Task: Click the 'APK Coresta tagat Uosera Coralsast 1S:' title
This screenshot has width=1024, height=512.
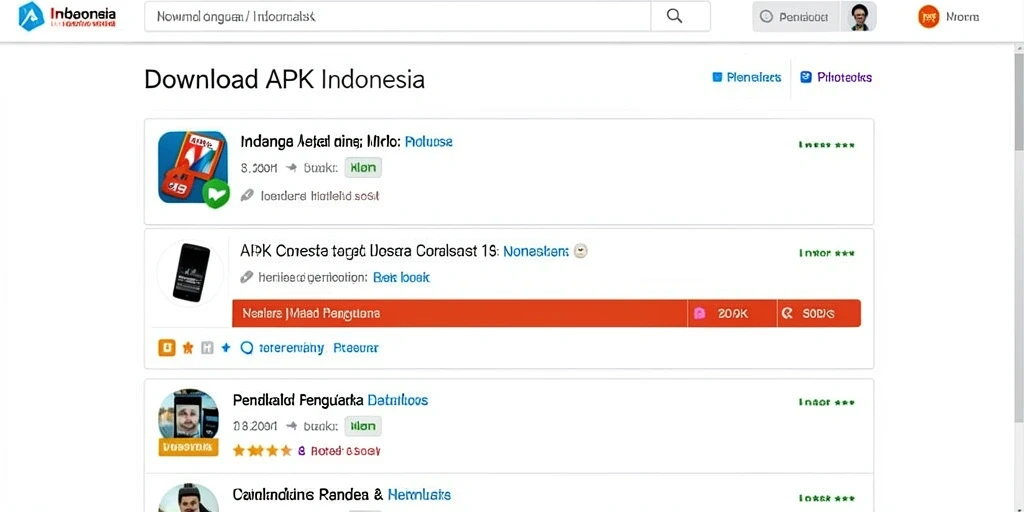Action: pyautogui.click(x=370, y=251)
